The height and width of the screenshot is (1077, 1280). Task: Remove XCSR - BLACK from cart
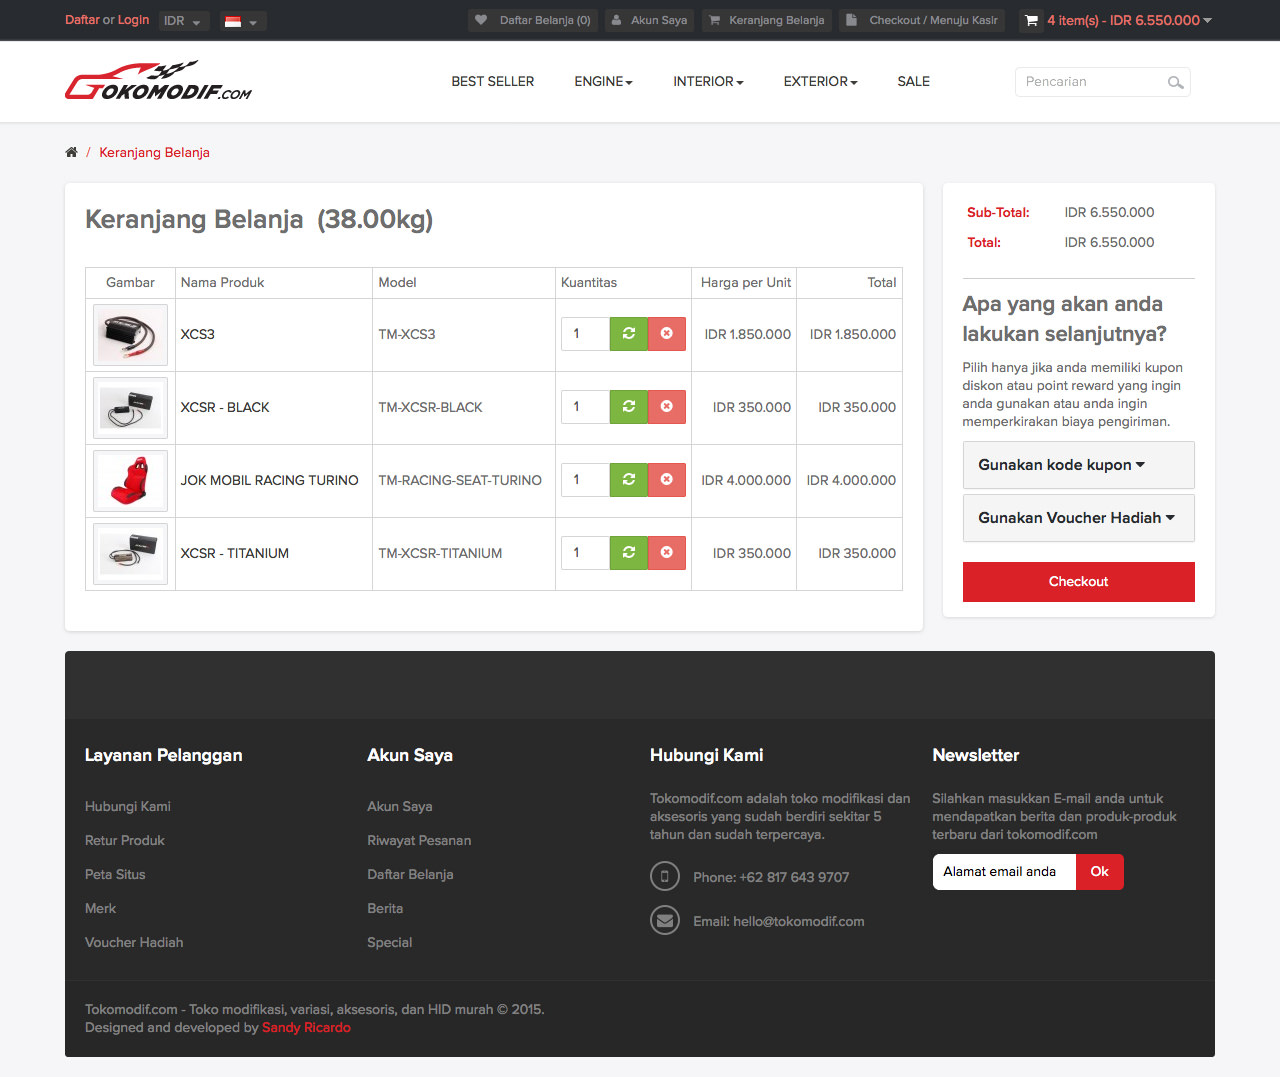click(667, 407)
